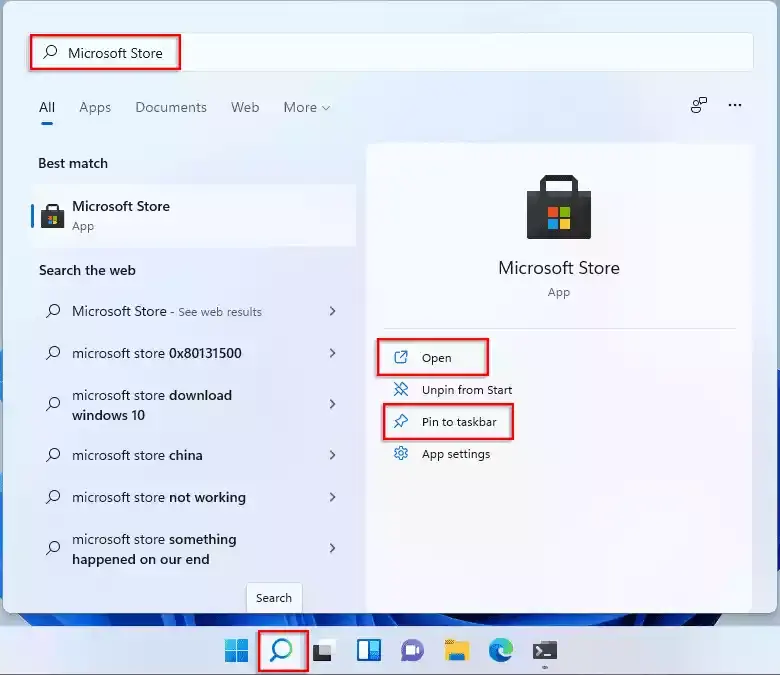Viewport: 780px width, 675px height.
Task: Open the Terminal icon on taskbar
Action: [x=545, y=651]
